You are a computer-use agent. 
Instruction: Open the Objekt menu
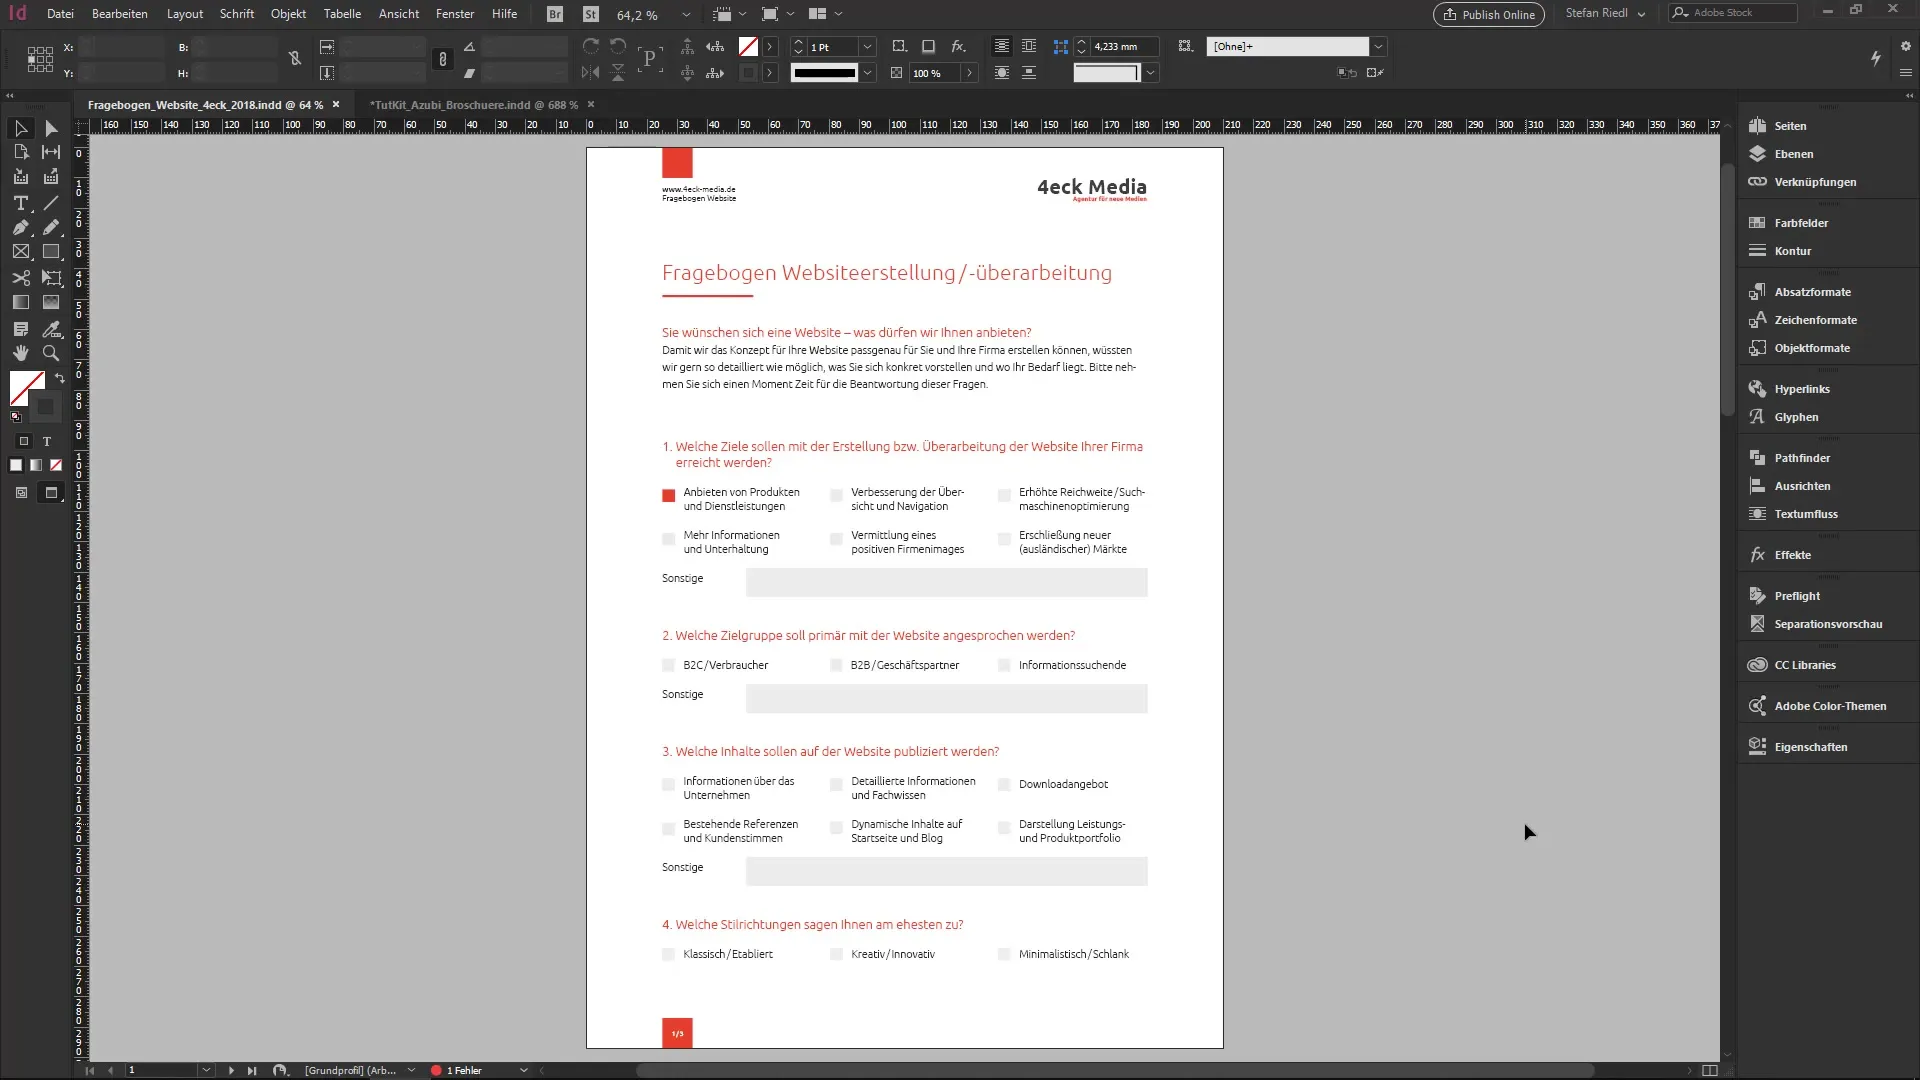tap(288, 14)
